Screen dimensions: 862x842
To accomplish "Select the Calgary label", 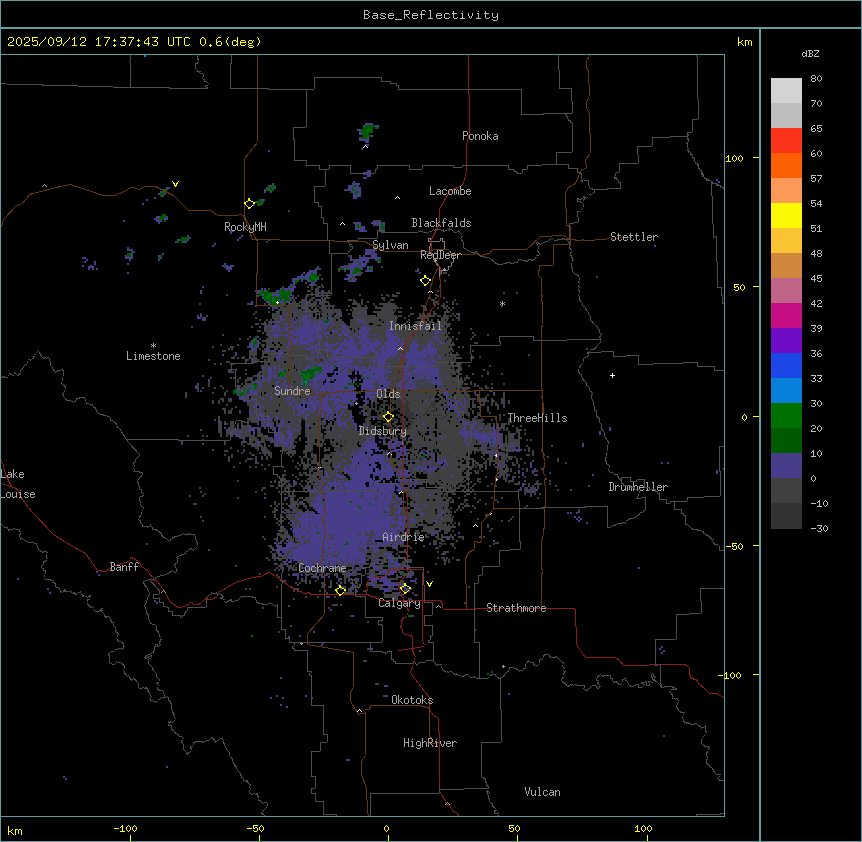I will [x=399, y=603].
